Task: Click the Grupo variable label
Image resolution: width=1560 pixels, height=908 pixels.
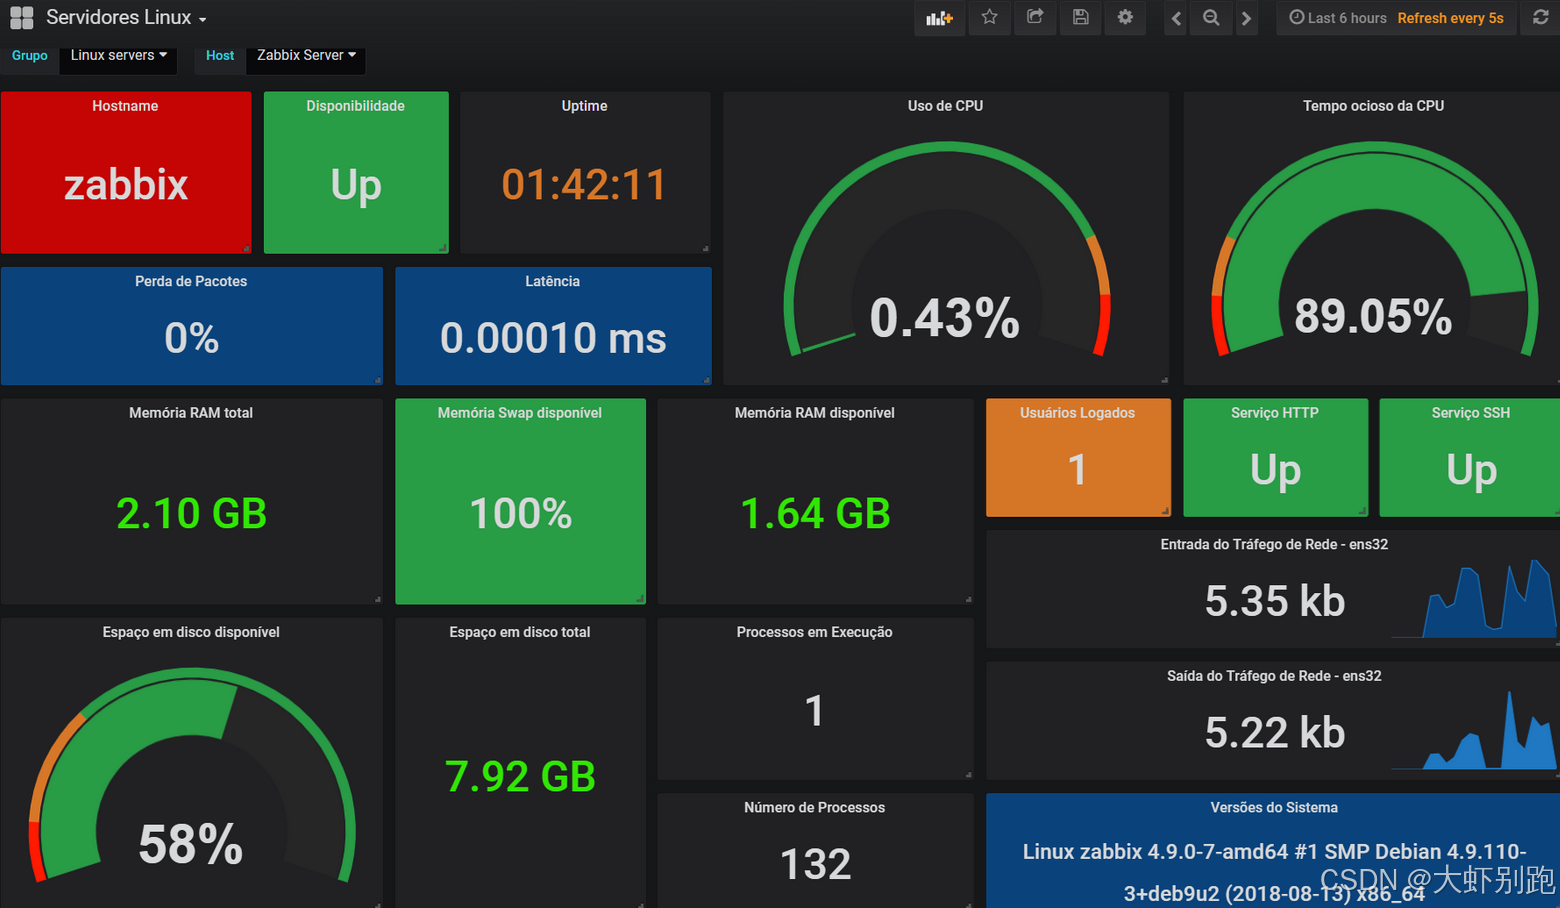Action: 30,56
